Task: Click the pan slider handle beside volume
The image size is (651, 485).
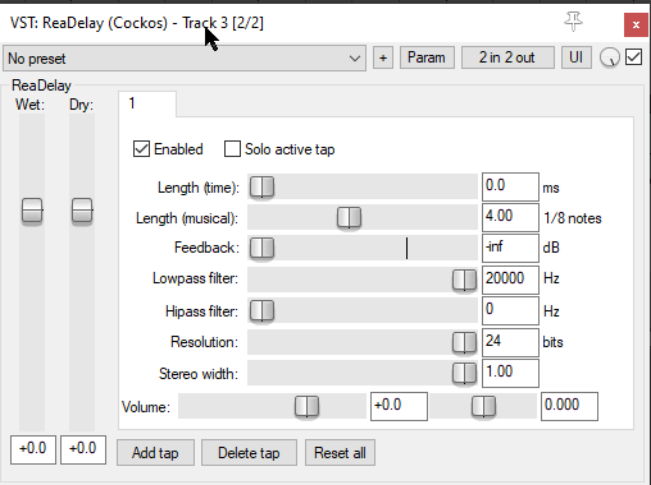Action: click(484, 406)
